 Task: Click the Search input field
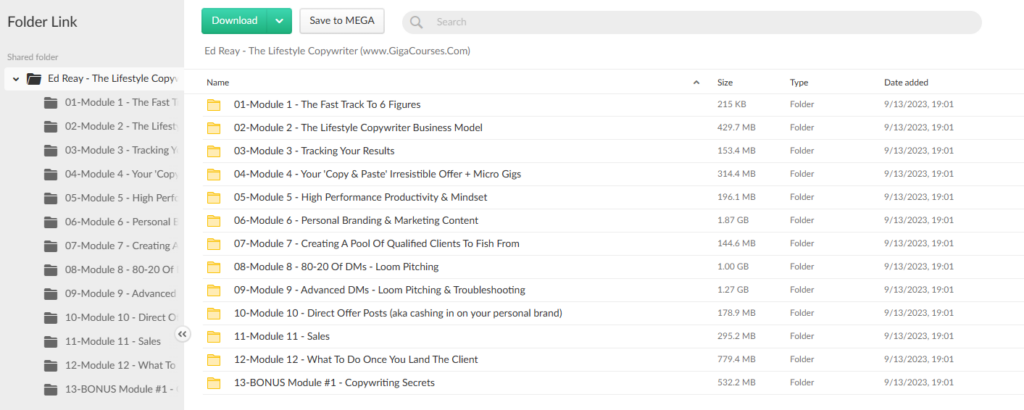(700, 22)
